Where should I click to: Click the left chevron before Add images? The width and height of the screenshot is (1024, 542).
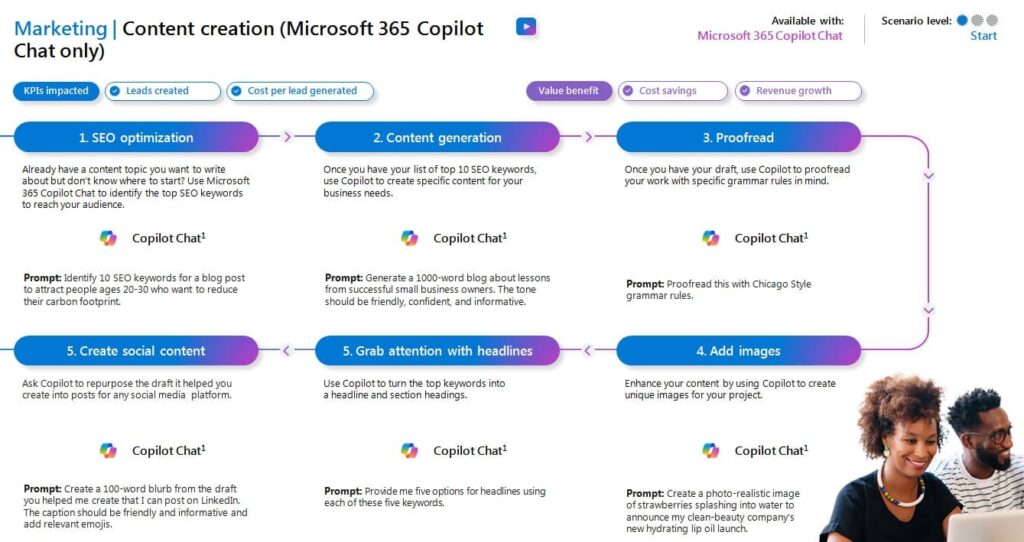[588, 350]
